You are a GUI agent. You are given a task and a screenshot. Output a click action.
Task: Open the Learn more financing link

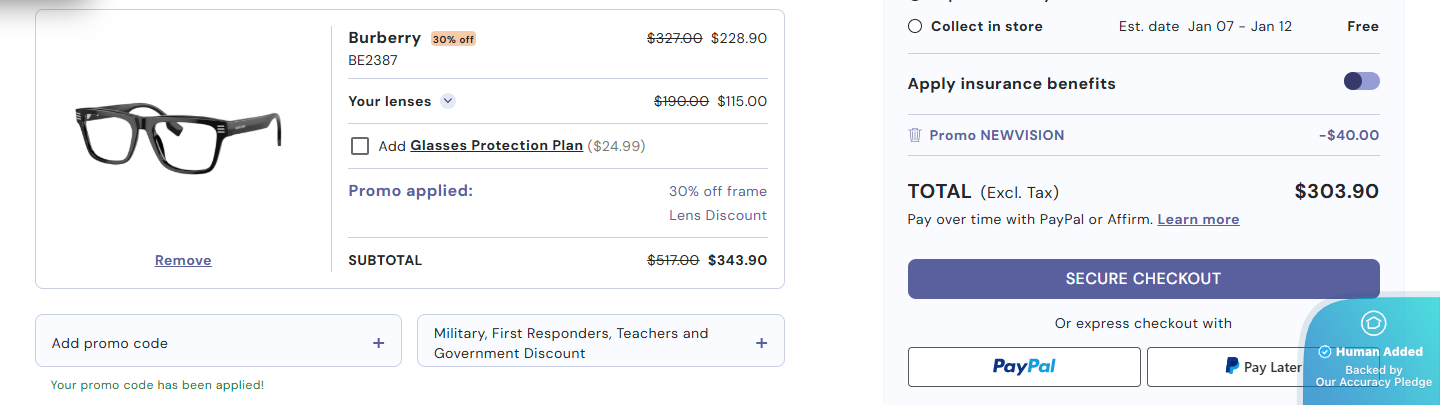[1198, 220]
